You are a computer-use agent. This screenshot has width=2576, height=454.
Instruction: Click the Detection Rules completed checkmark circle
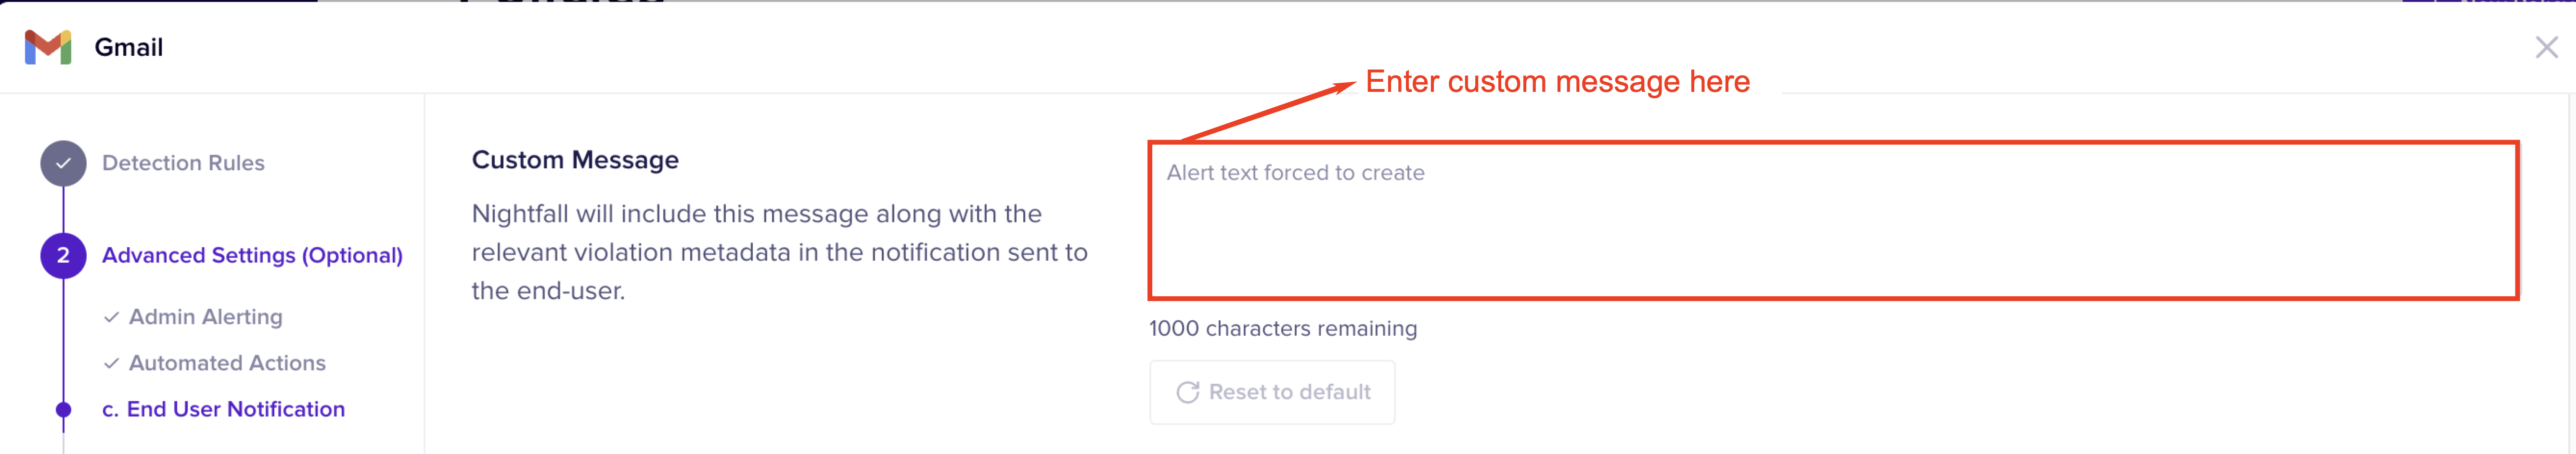point(63,163)
